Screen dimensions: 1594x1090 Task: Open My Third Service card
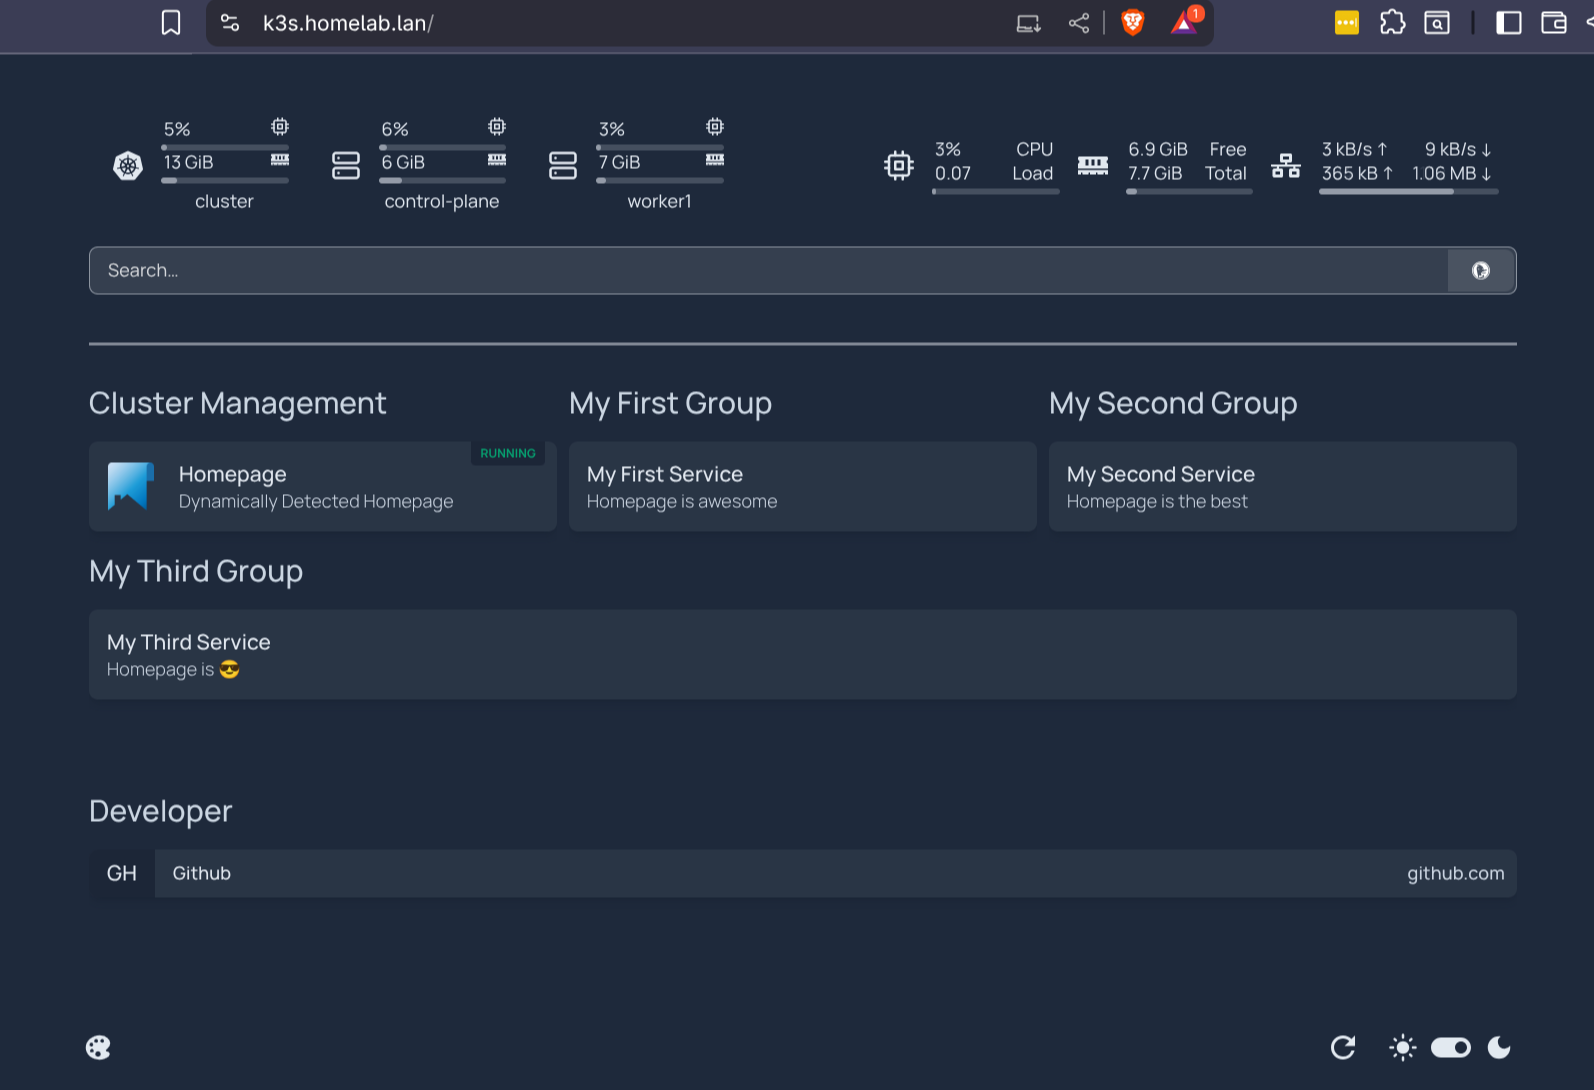[x=802, y=655]
